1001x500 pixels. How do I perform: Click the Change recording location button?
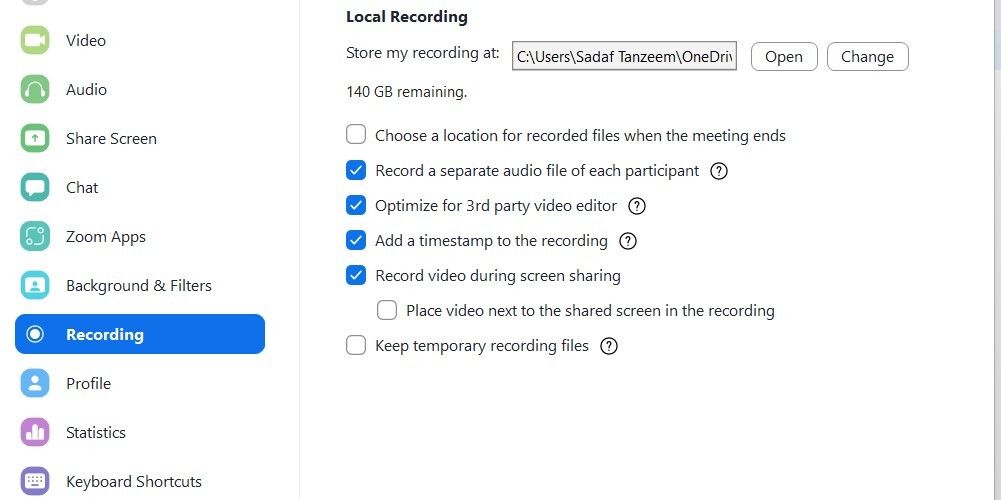tap(868, 57)
